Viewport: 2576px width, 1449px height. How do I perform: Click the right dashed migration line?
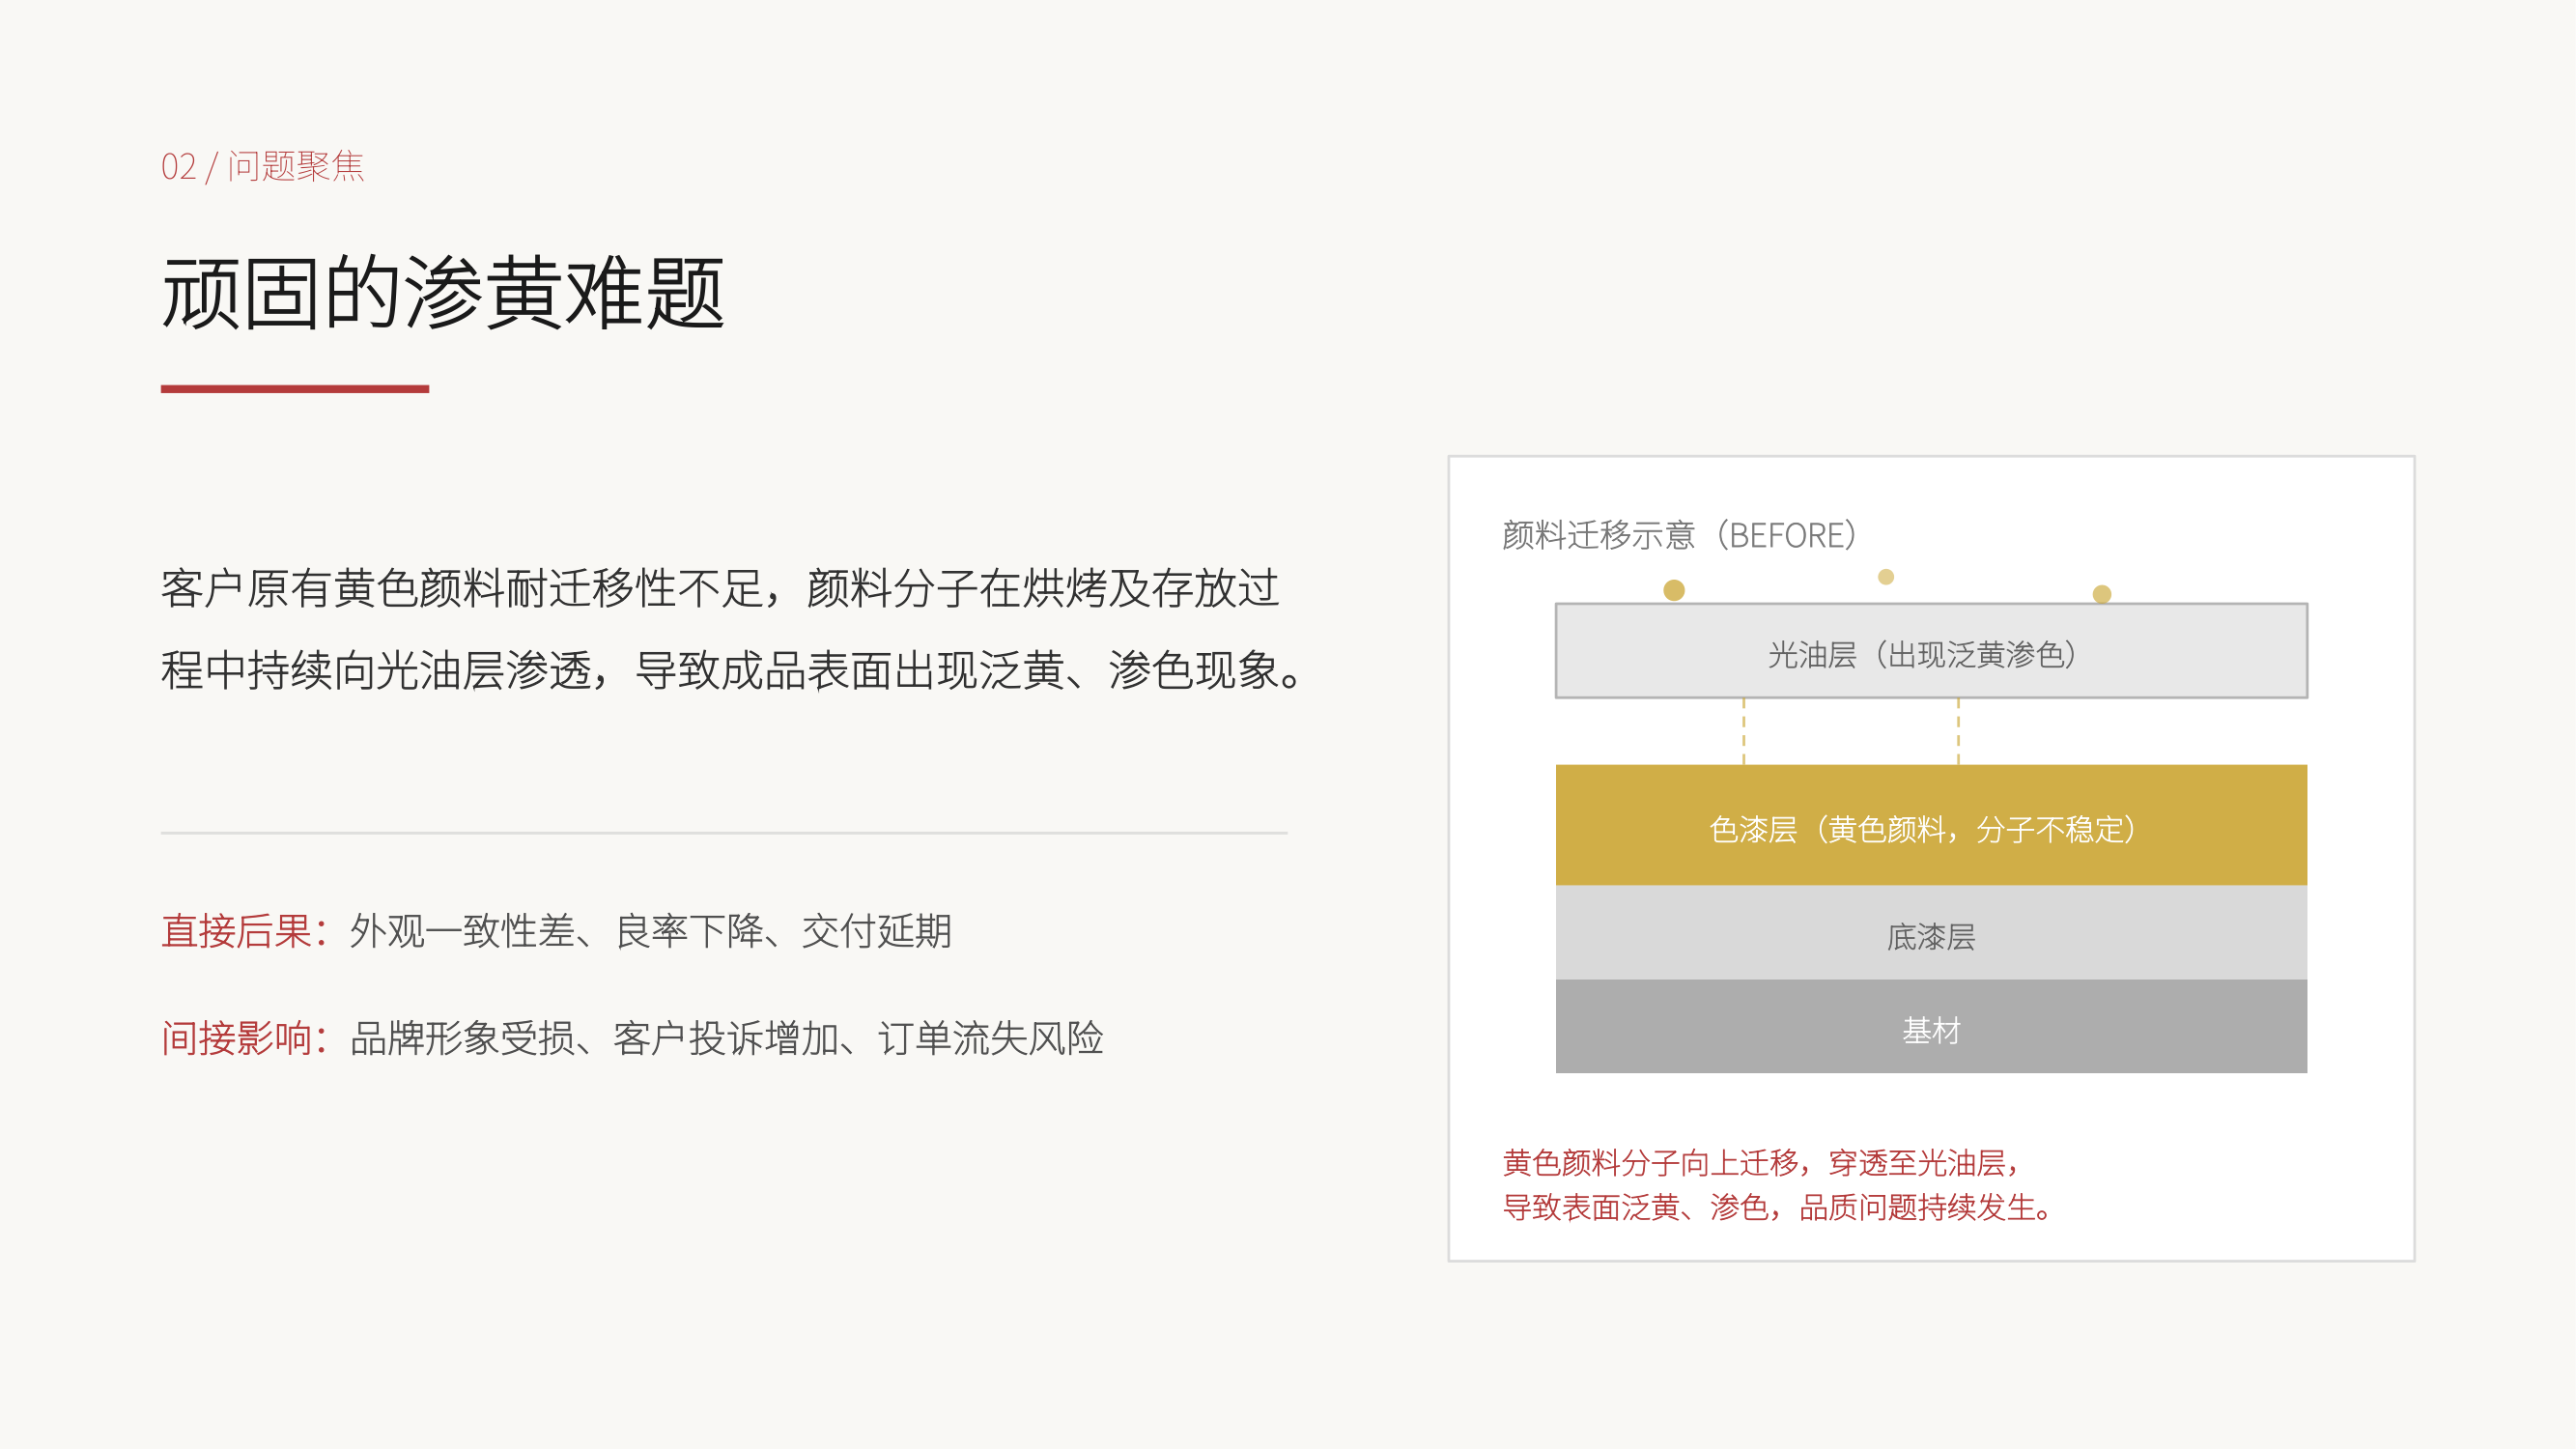1958,732
